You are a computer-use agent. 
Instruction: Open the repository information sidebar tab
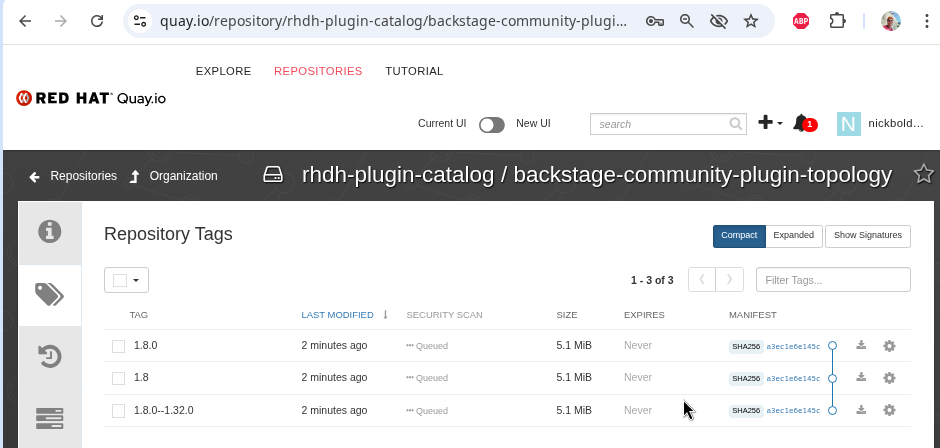[x=49, y=232]
